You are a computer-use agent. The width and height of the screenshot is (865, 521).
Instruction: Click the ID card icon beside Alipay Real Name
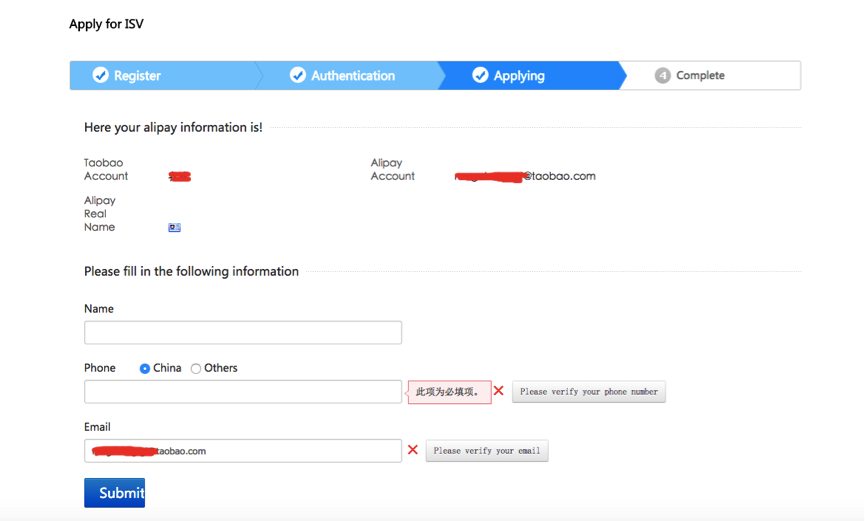[x=174, y=227]
